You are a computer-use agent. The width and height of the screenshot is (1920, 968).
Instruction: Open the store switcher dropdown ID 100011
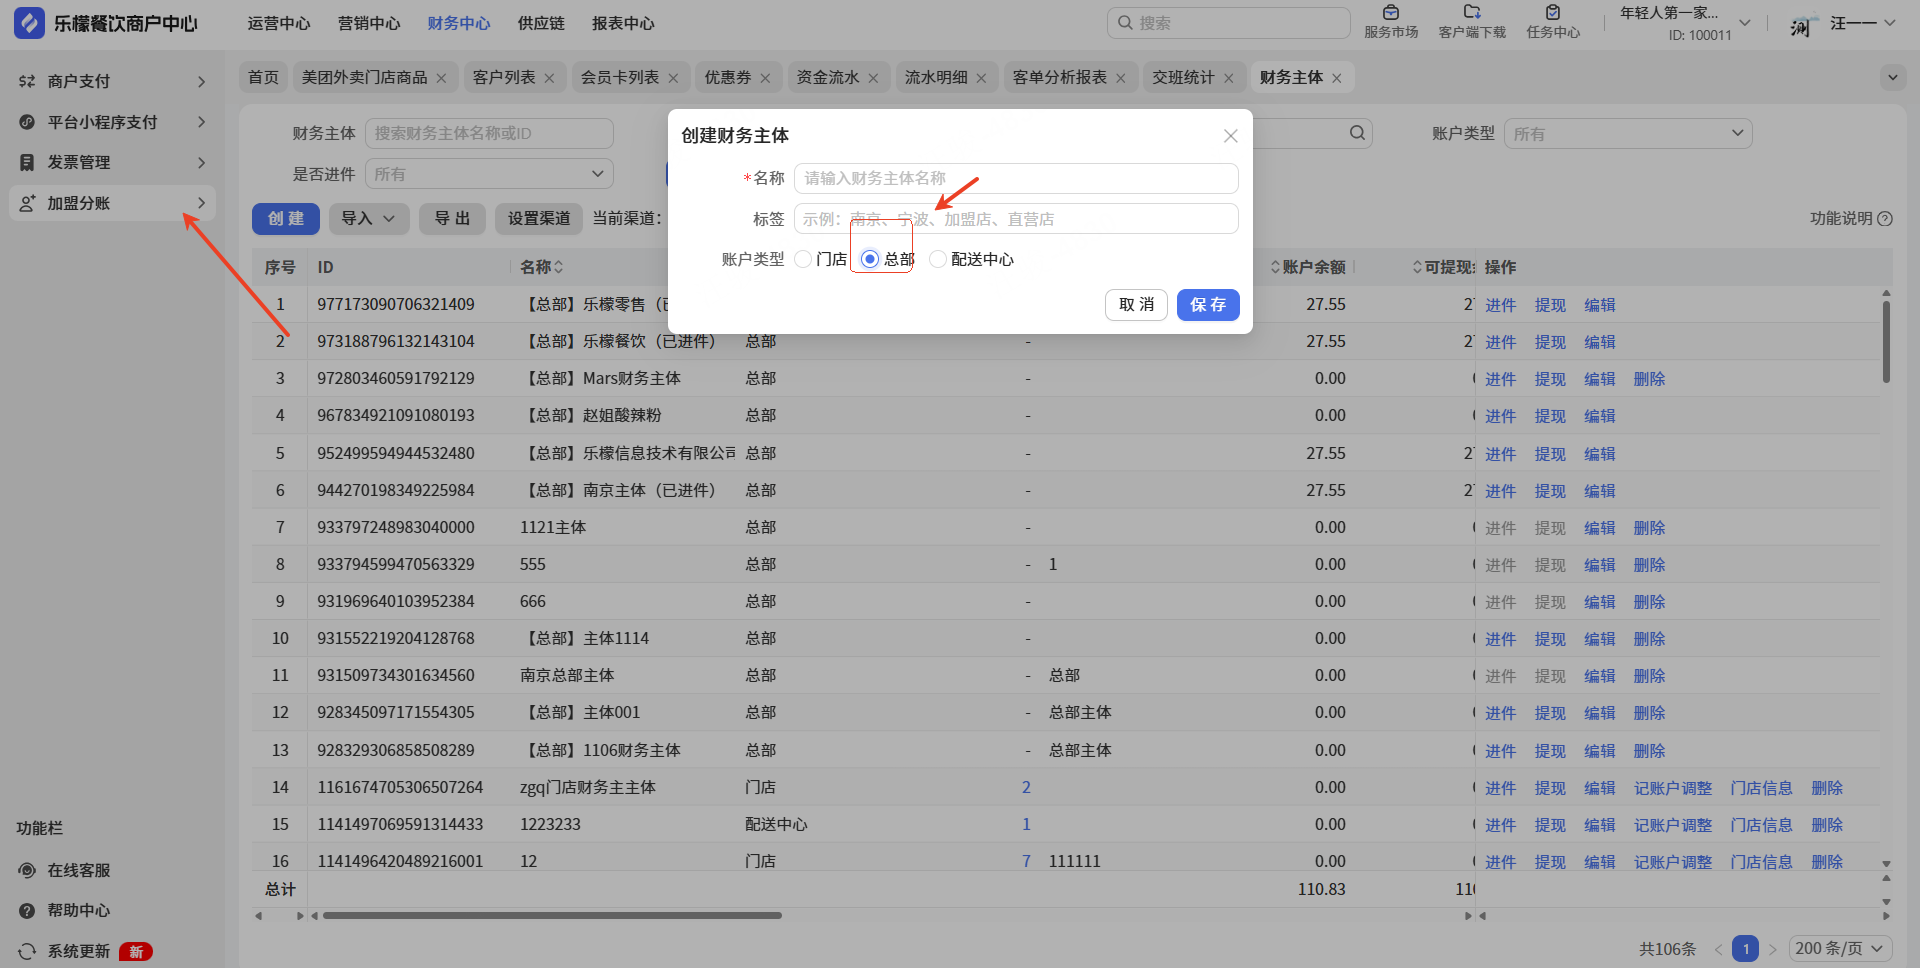coord(1744,23)
